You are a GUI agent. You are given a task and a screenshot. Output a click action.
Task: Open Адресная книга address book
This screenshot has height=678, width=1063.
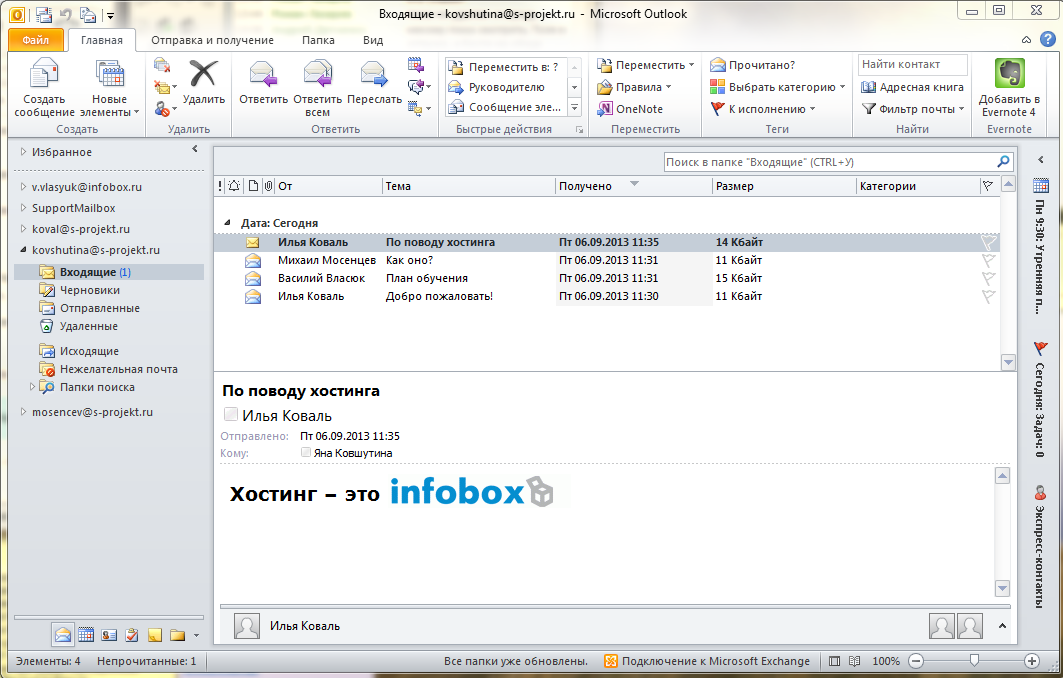912,87
